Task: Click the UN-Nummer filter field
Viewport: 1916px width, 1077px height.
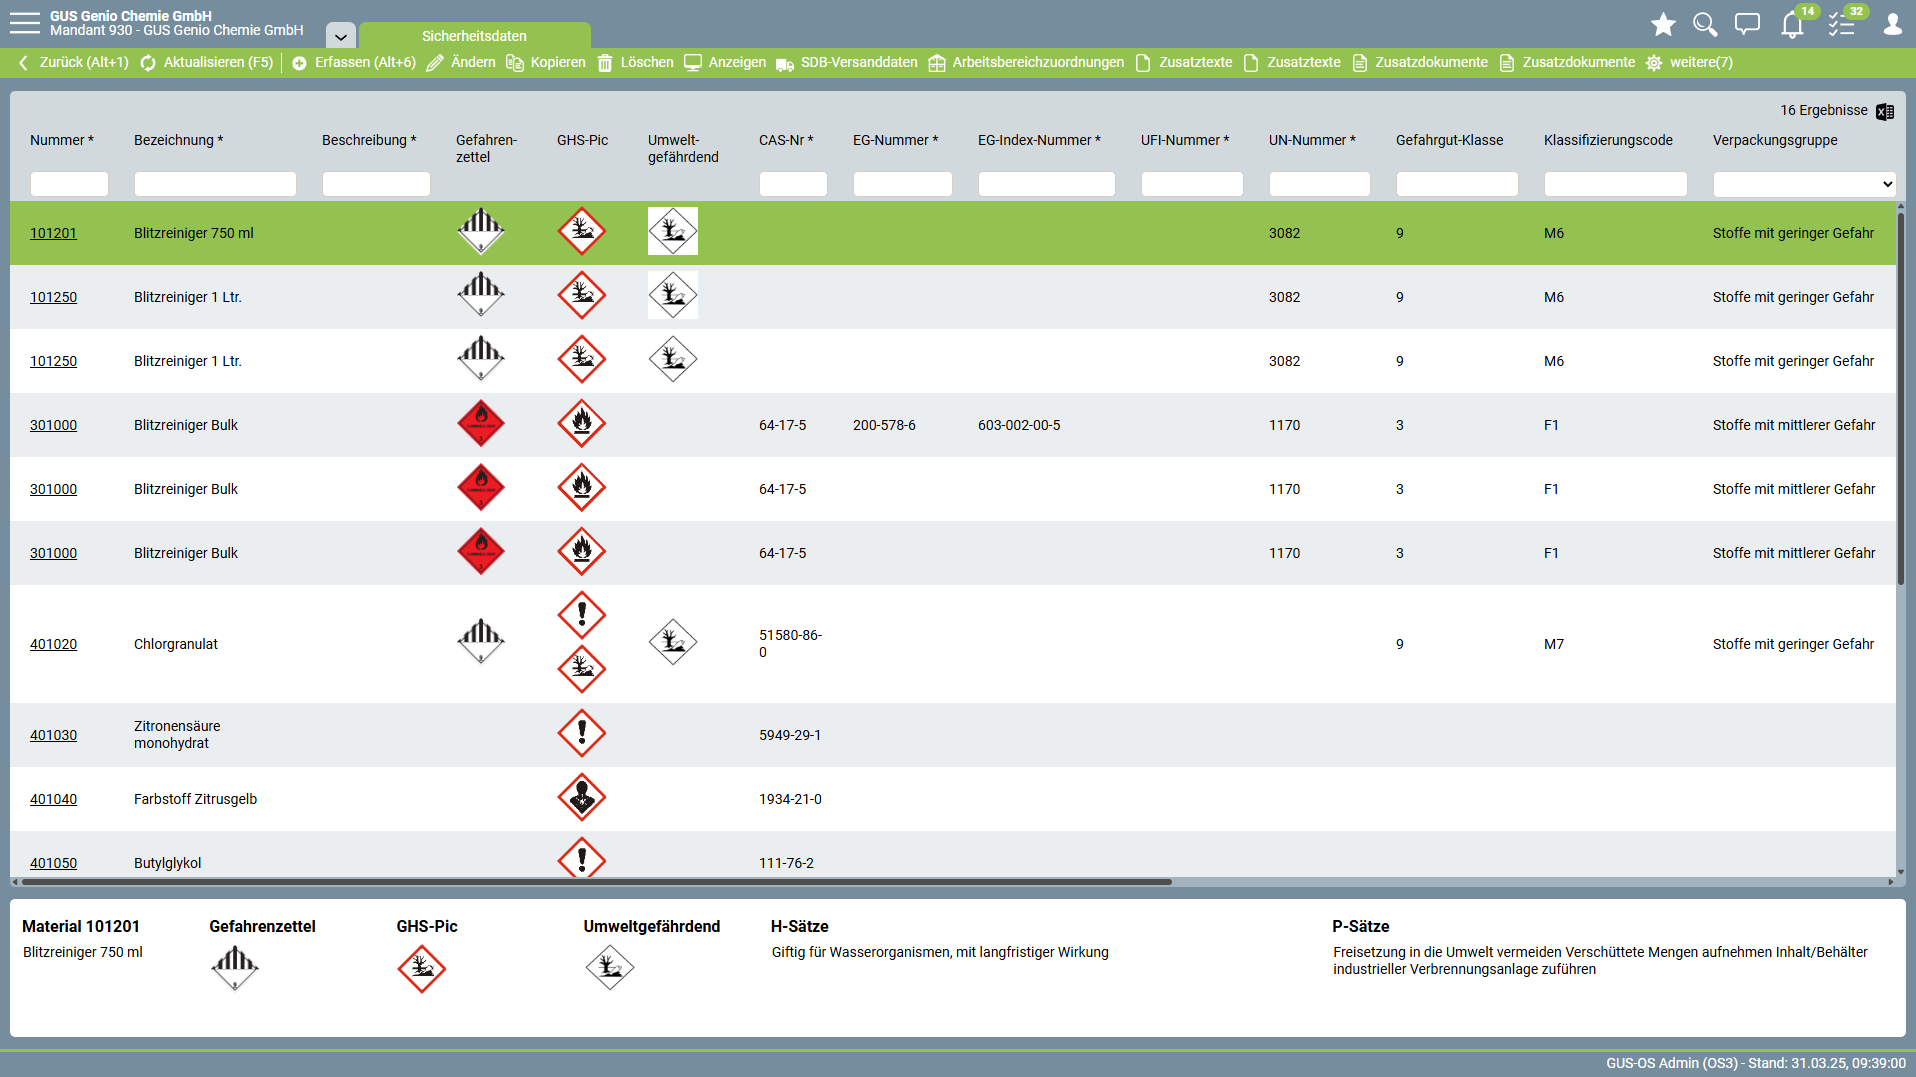Action: pos(1319,184)
